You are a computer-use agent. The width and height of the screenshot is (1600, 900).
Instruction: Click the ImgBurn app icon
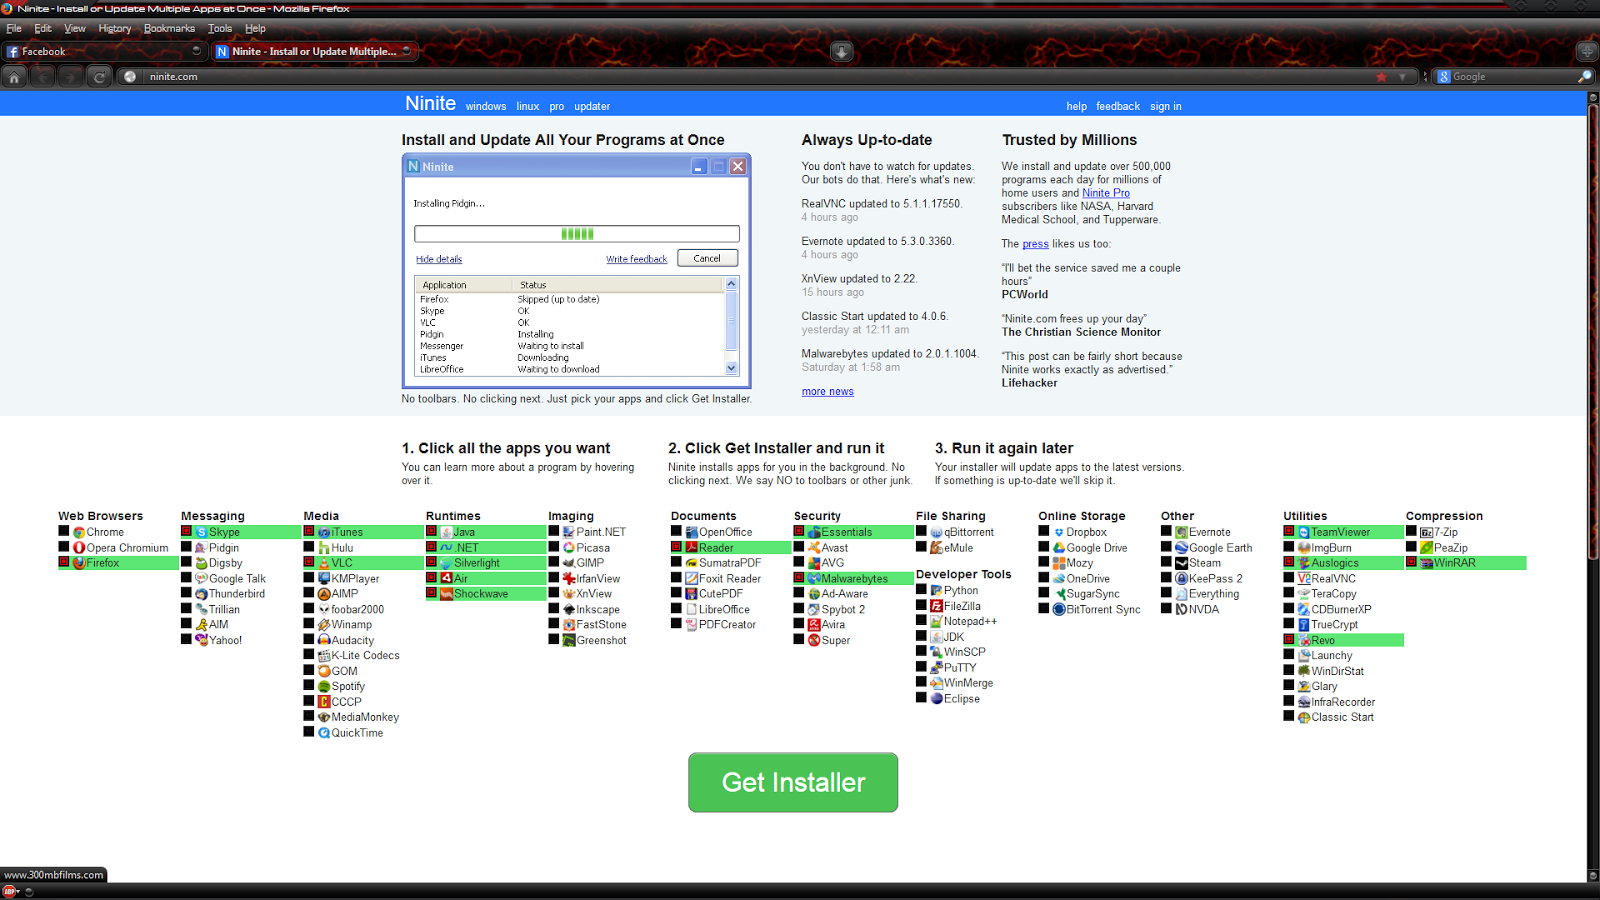1304,548
